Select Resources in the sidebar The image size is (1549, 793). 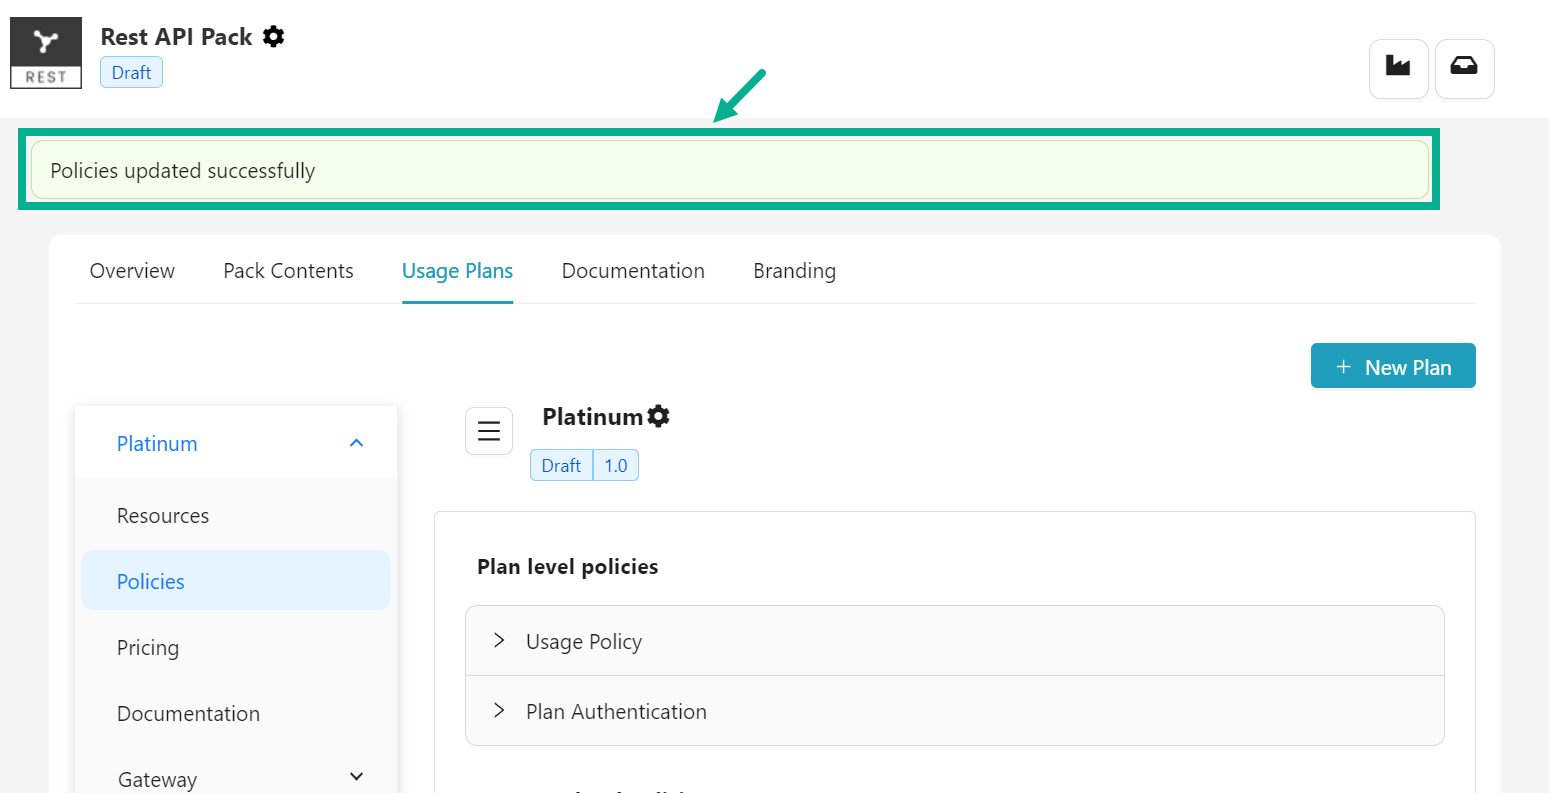pyautogui.click(x=163, y=516)
